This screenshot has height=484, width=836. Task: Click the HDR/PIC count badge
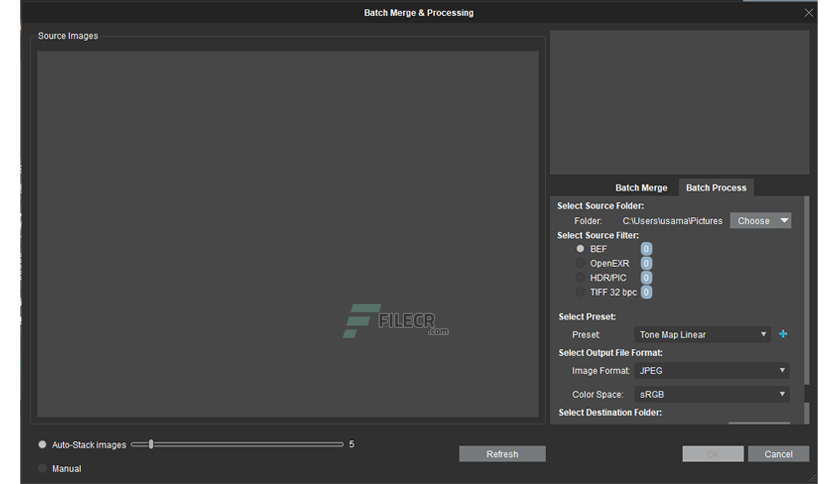pyautogui.click(x=646, y=278)
